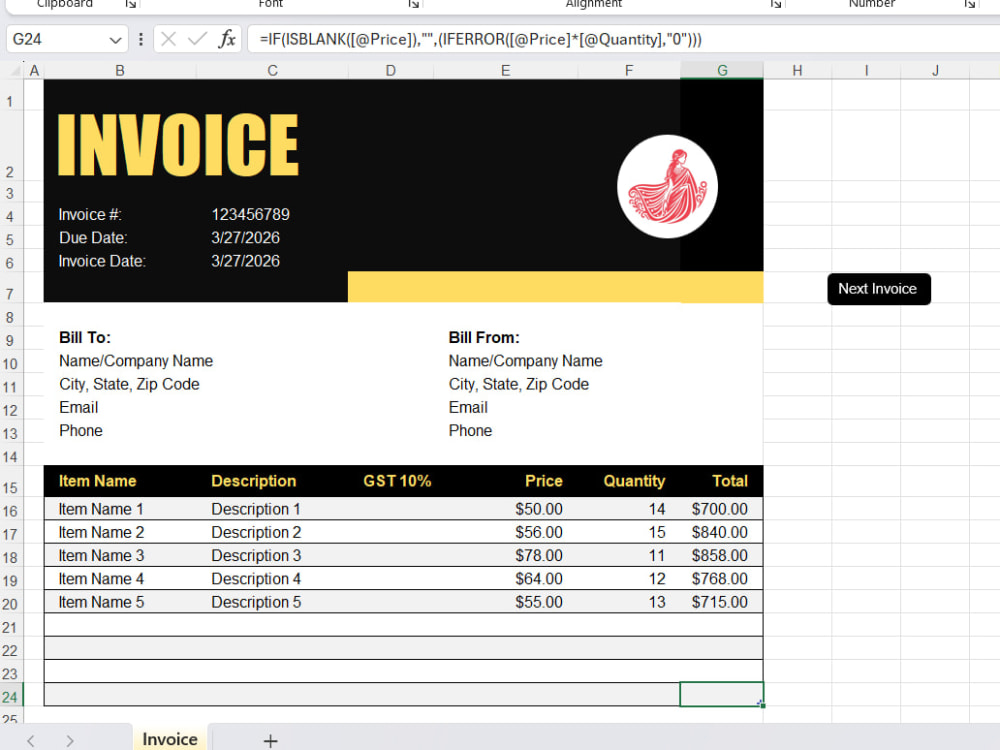Open the Name Box dropdown arrow

(115, 40)
